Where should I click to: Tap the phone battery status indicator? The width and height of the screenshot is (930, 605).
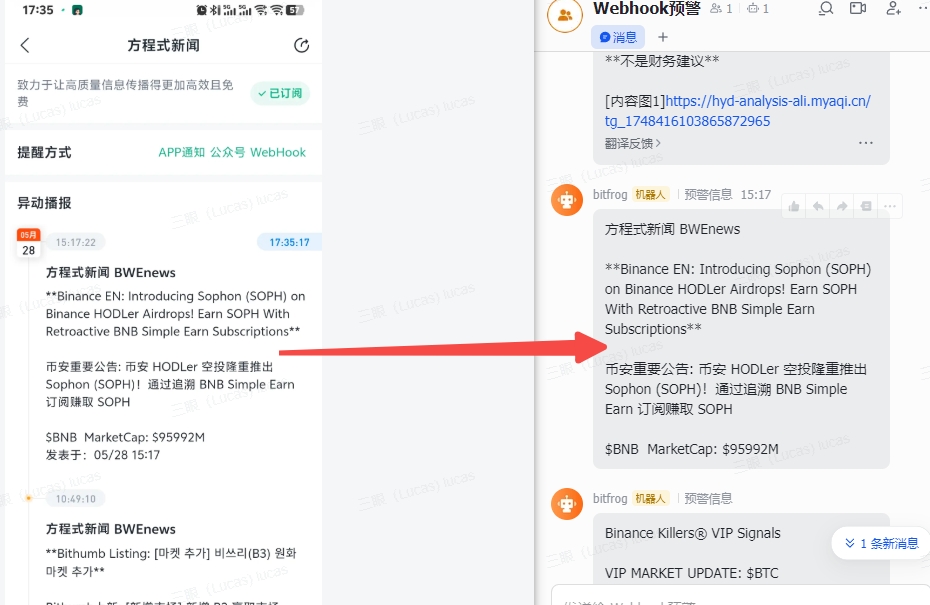(295, 10)
